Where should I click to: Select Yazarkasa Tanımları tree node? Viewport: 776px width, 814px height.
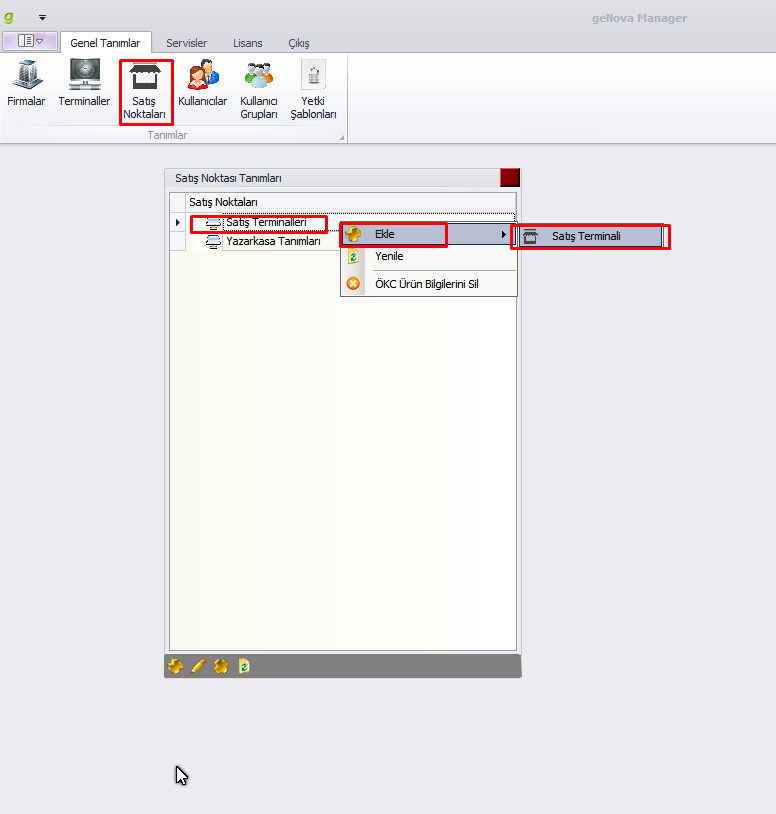point(274,241)
